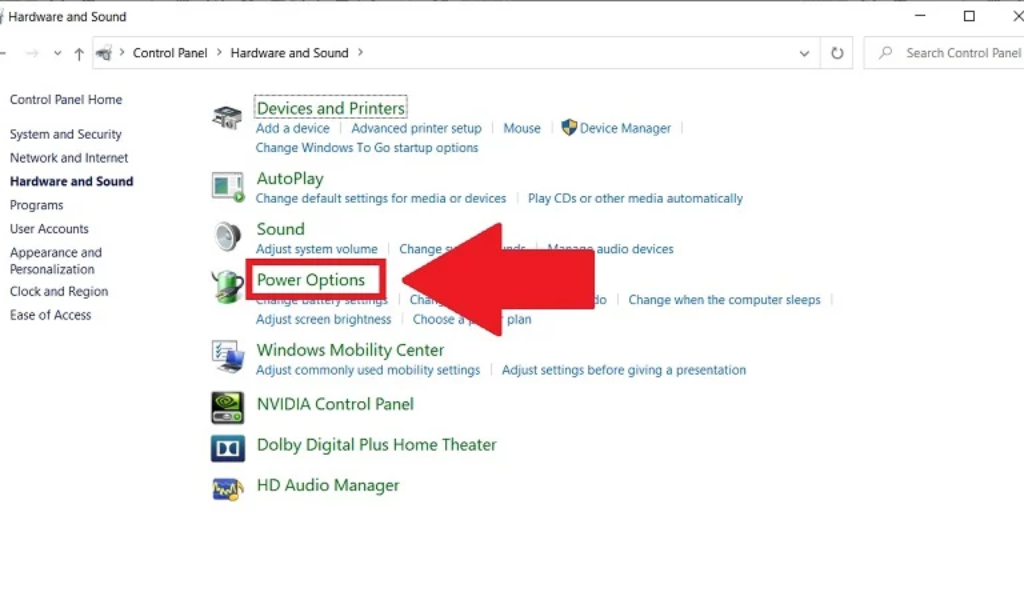
Task: Navigate up one folder level
Action: [79, 54]
